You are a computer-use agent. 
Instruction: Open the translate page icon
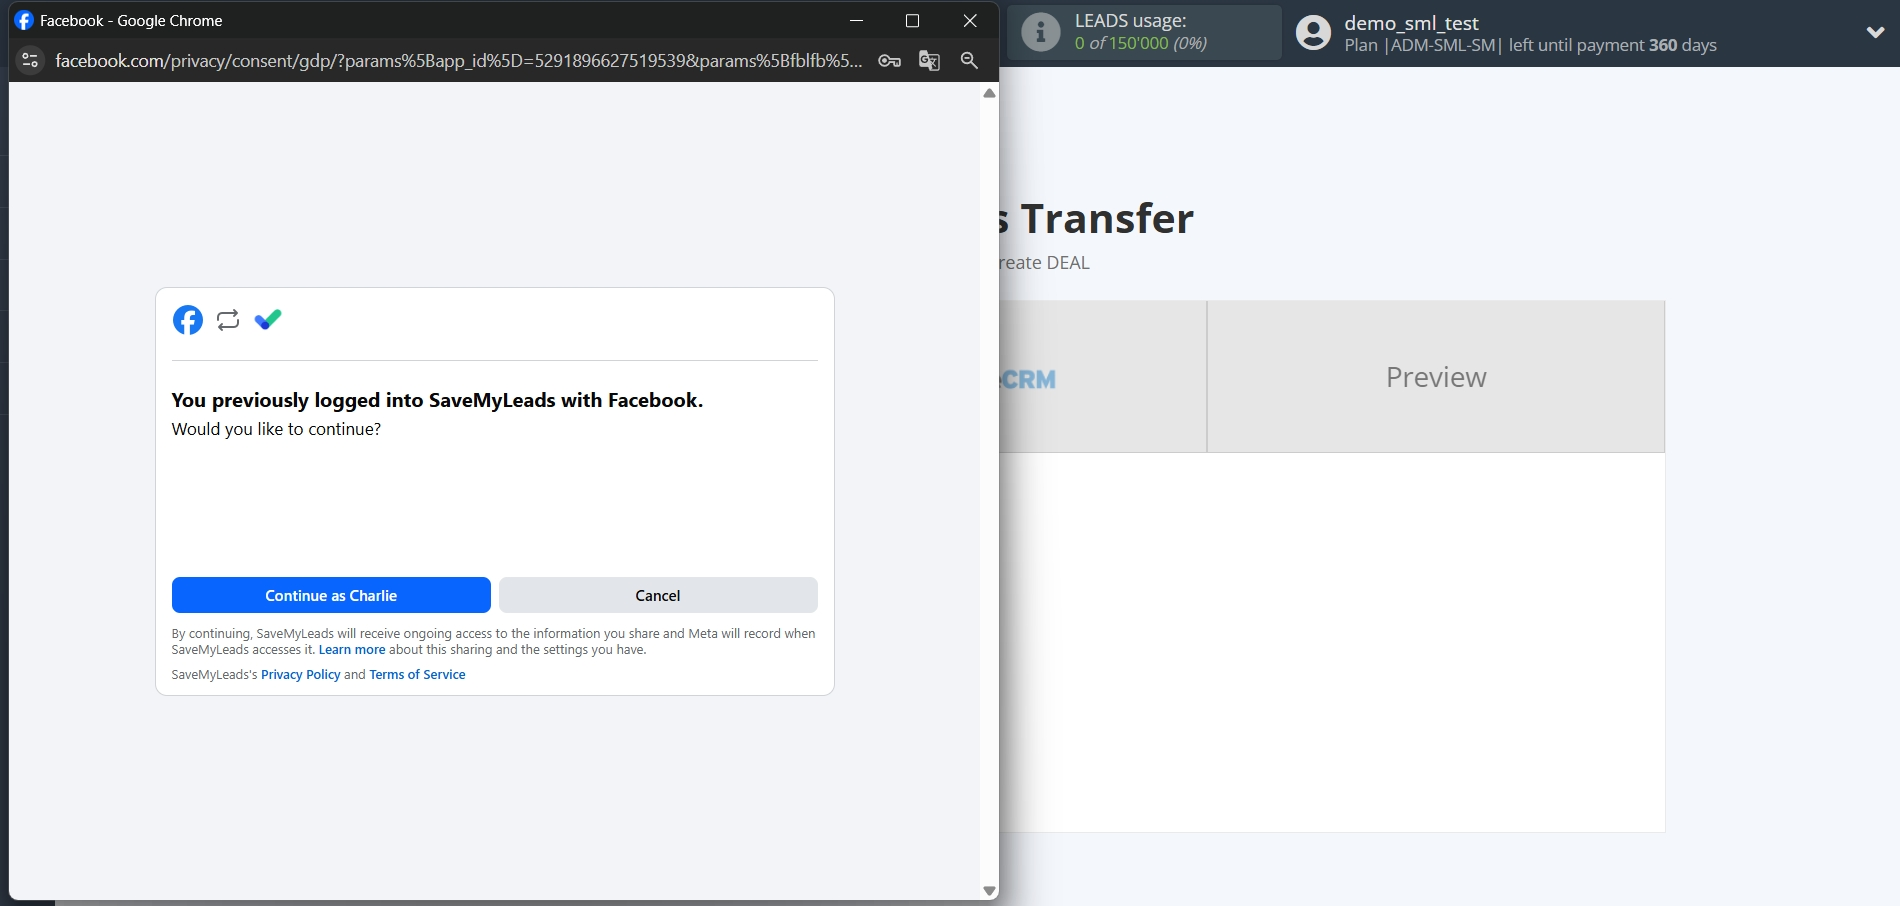pyautogui.click(x=929, y=61)
